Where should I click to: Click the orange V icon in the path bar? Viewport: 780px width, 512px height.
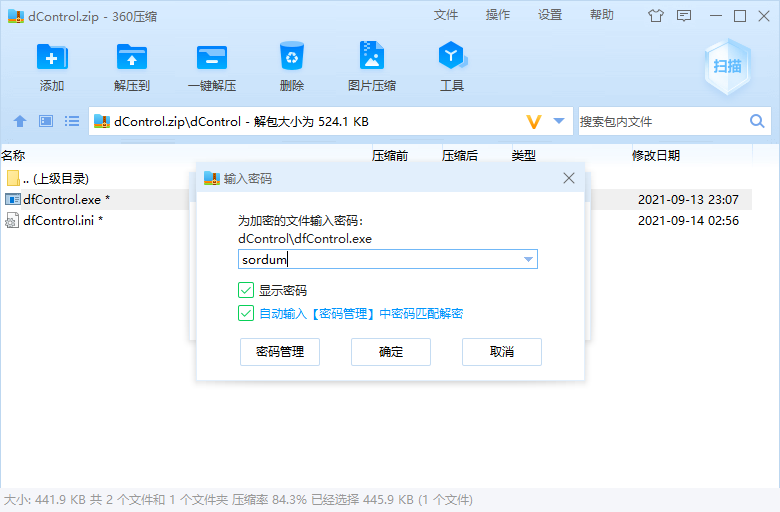[533, 121]
